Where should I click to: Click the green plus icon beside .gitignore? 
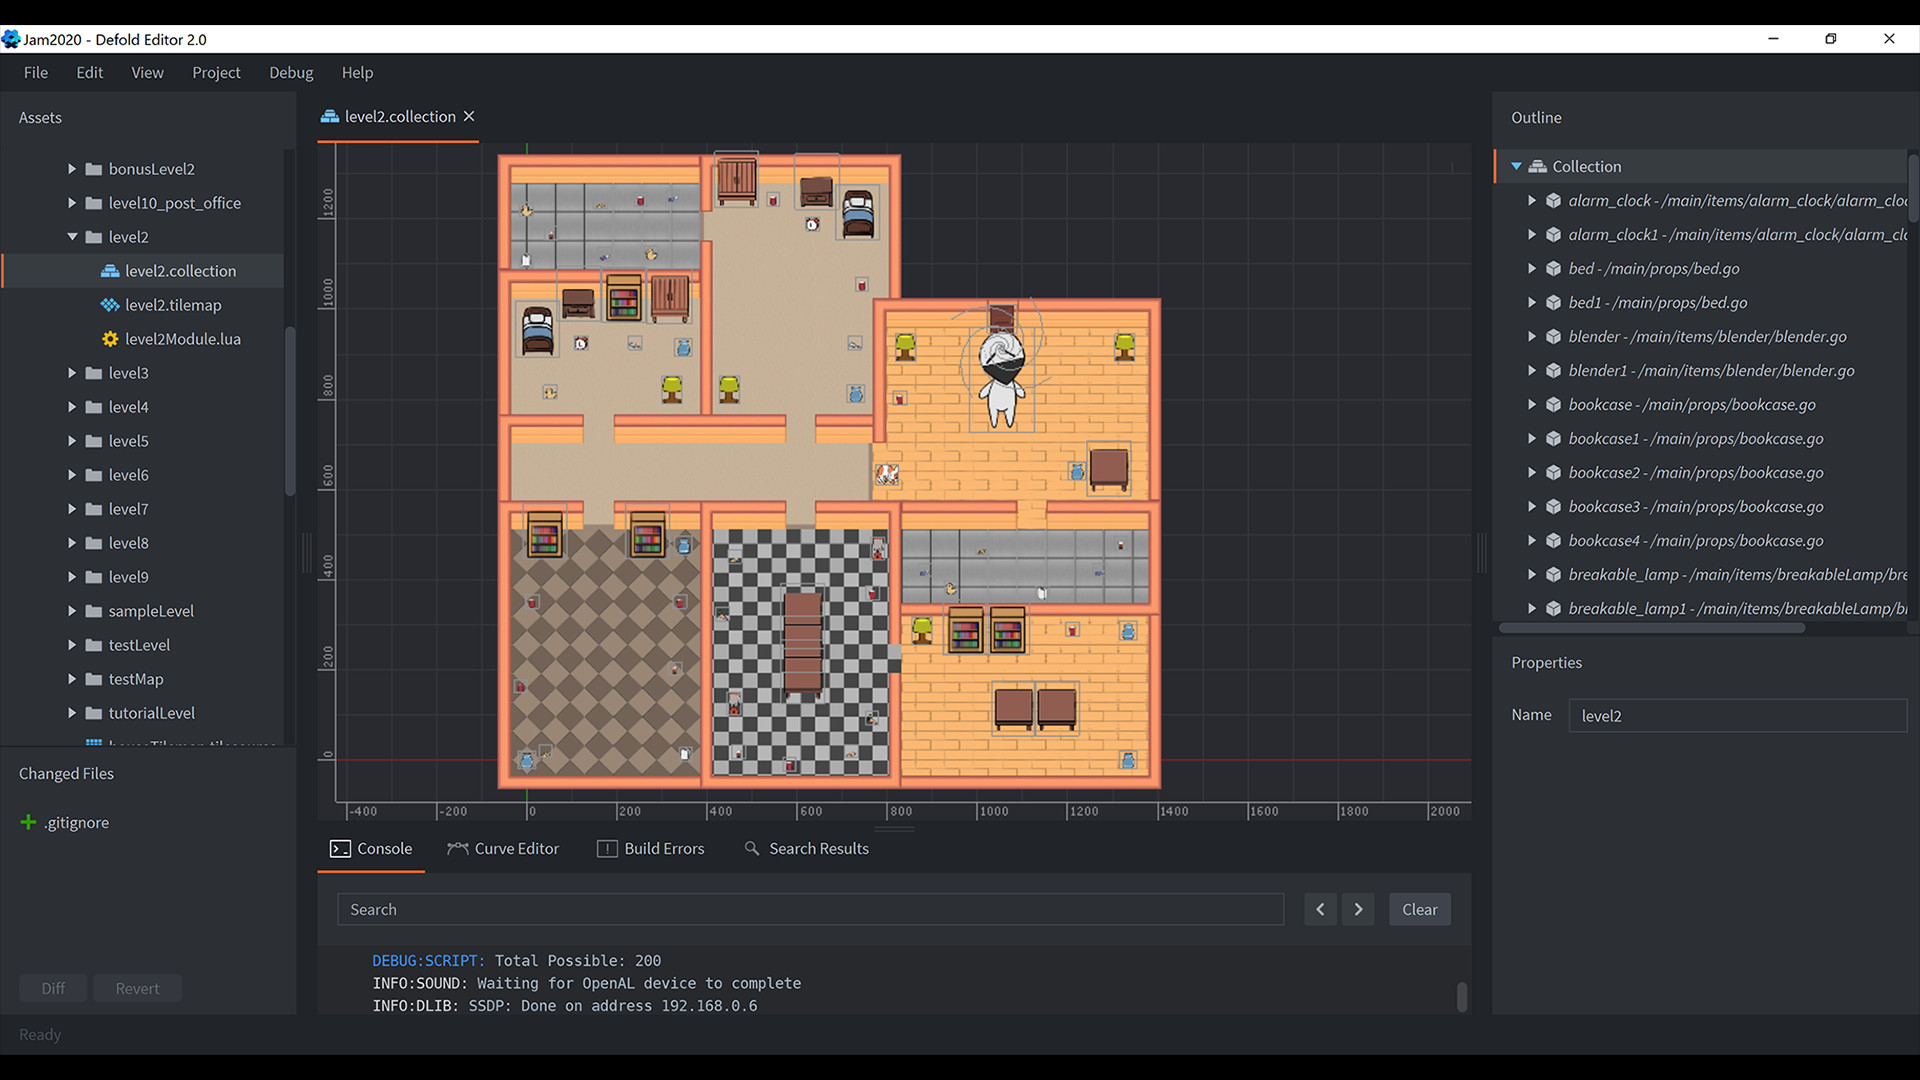click(27, 822)
